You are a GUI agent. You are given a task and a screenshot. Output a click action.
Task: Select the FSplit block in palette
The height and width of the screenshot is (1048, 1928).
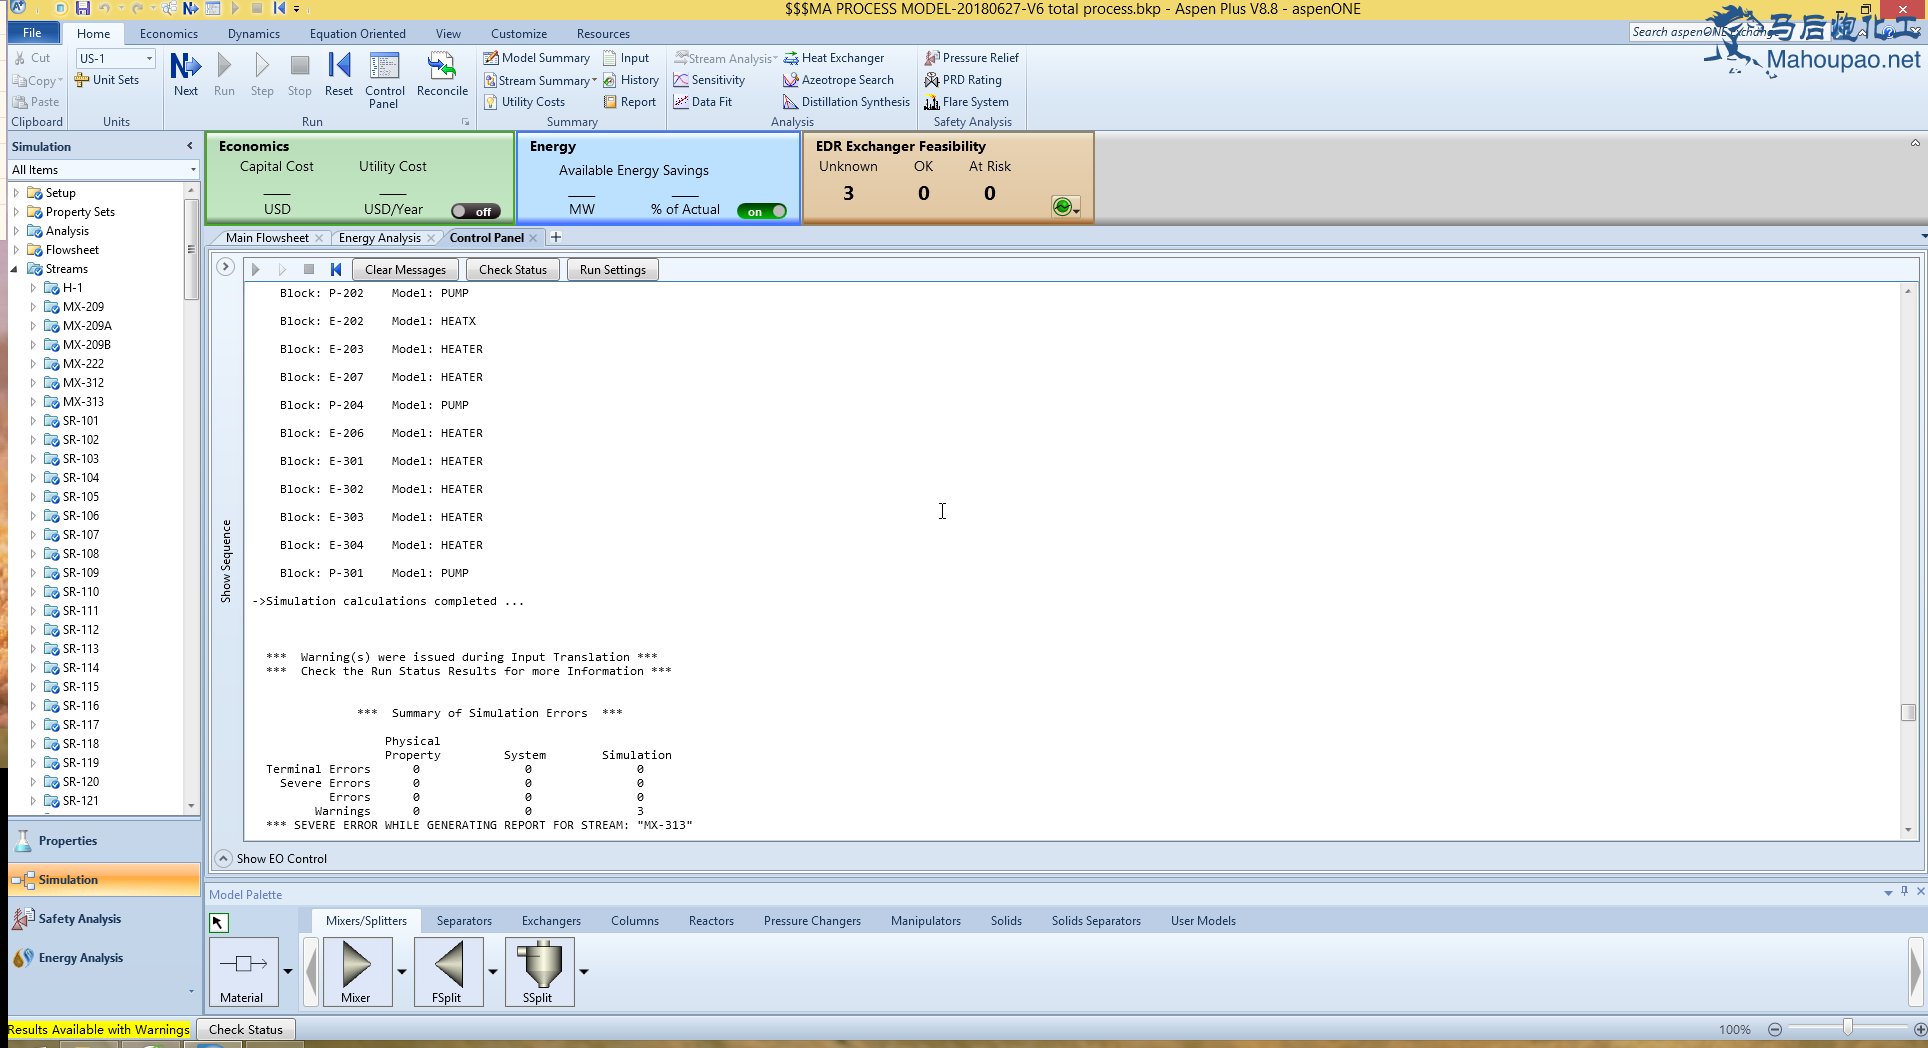click(447, 971)
